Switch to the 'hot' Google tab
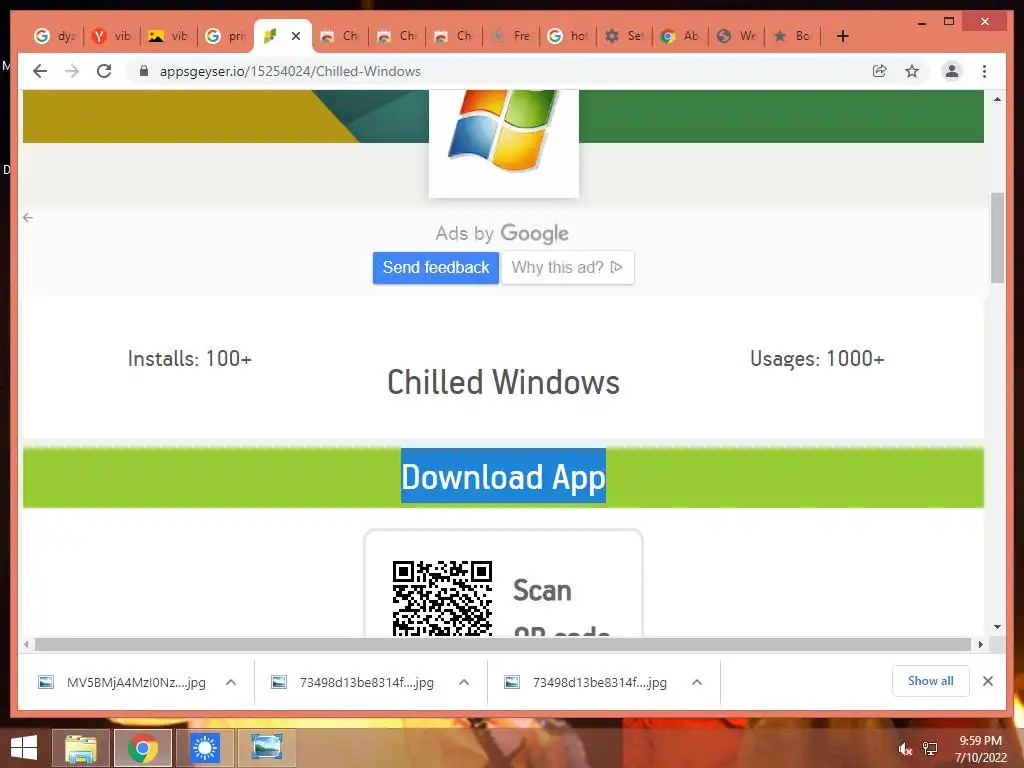The height and width of the screenshot is (768, 1024). coord(568,36)
